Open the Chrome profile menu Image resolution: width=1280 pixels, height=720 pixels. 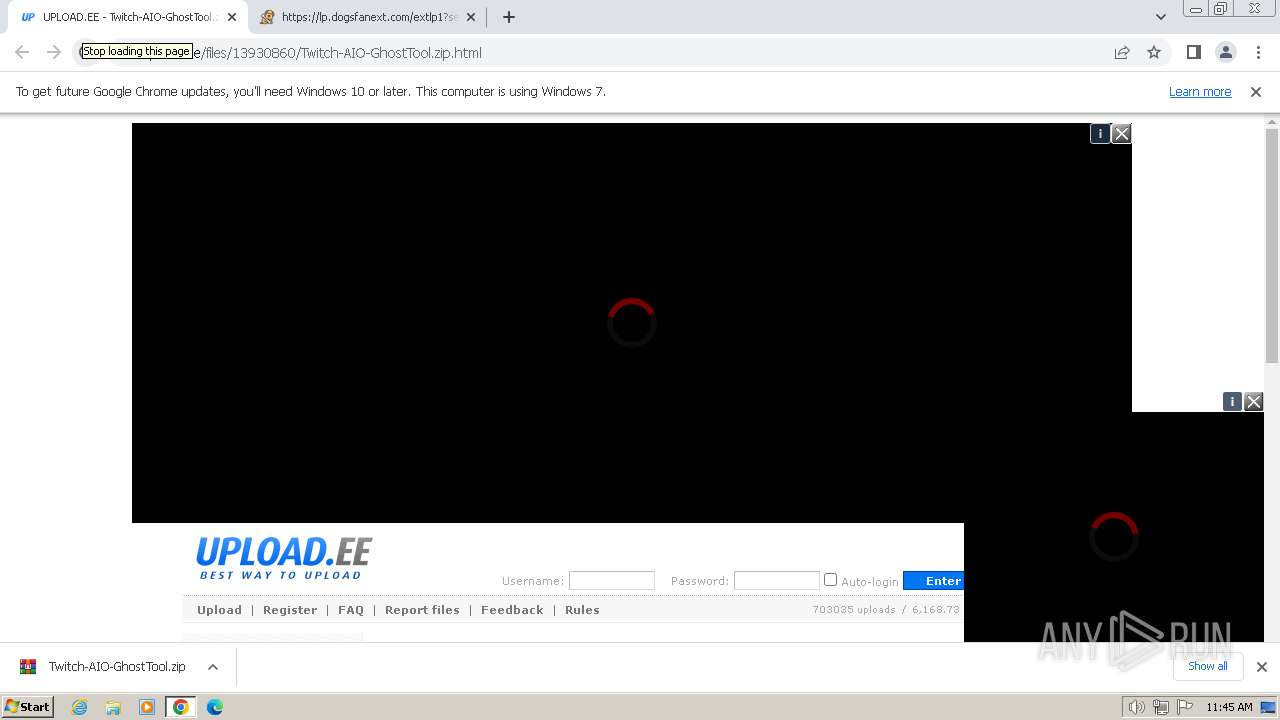coord(1226,53)
